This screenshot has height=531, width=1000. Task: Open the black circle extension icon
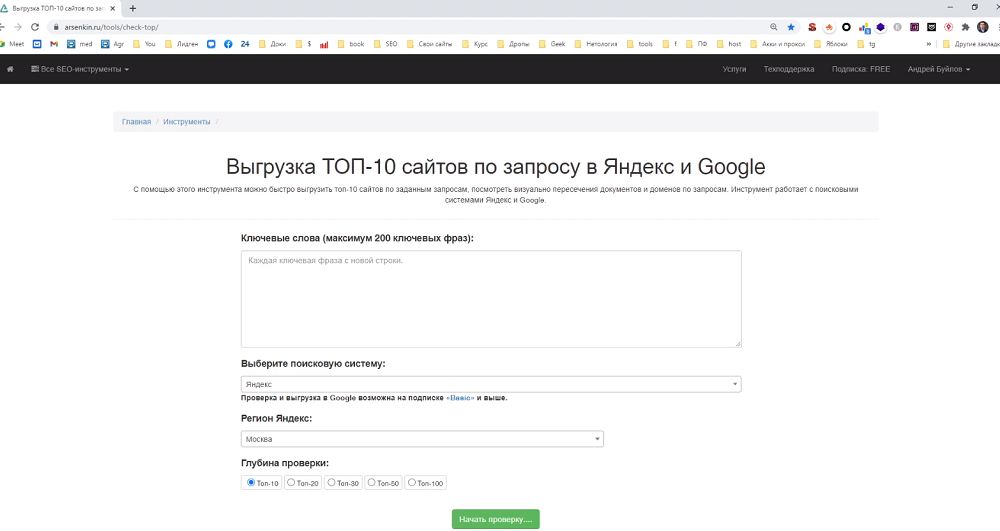846,27
